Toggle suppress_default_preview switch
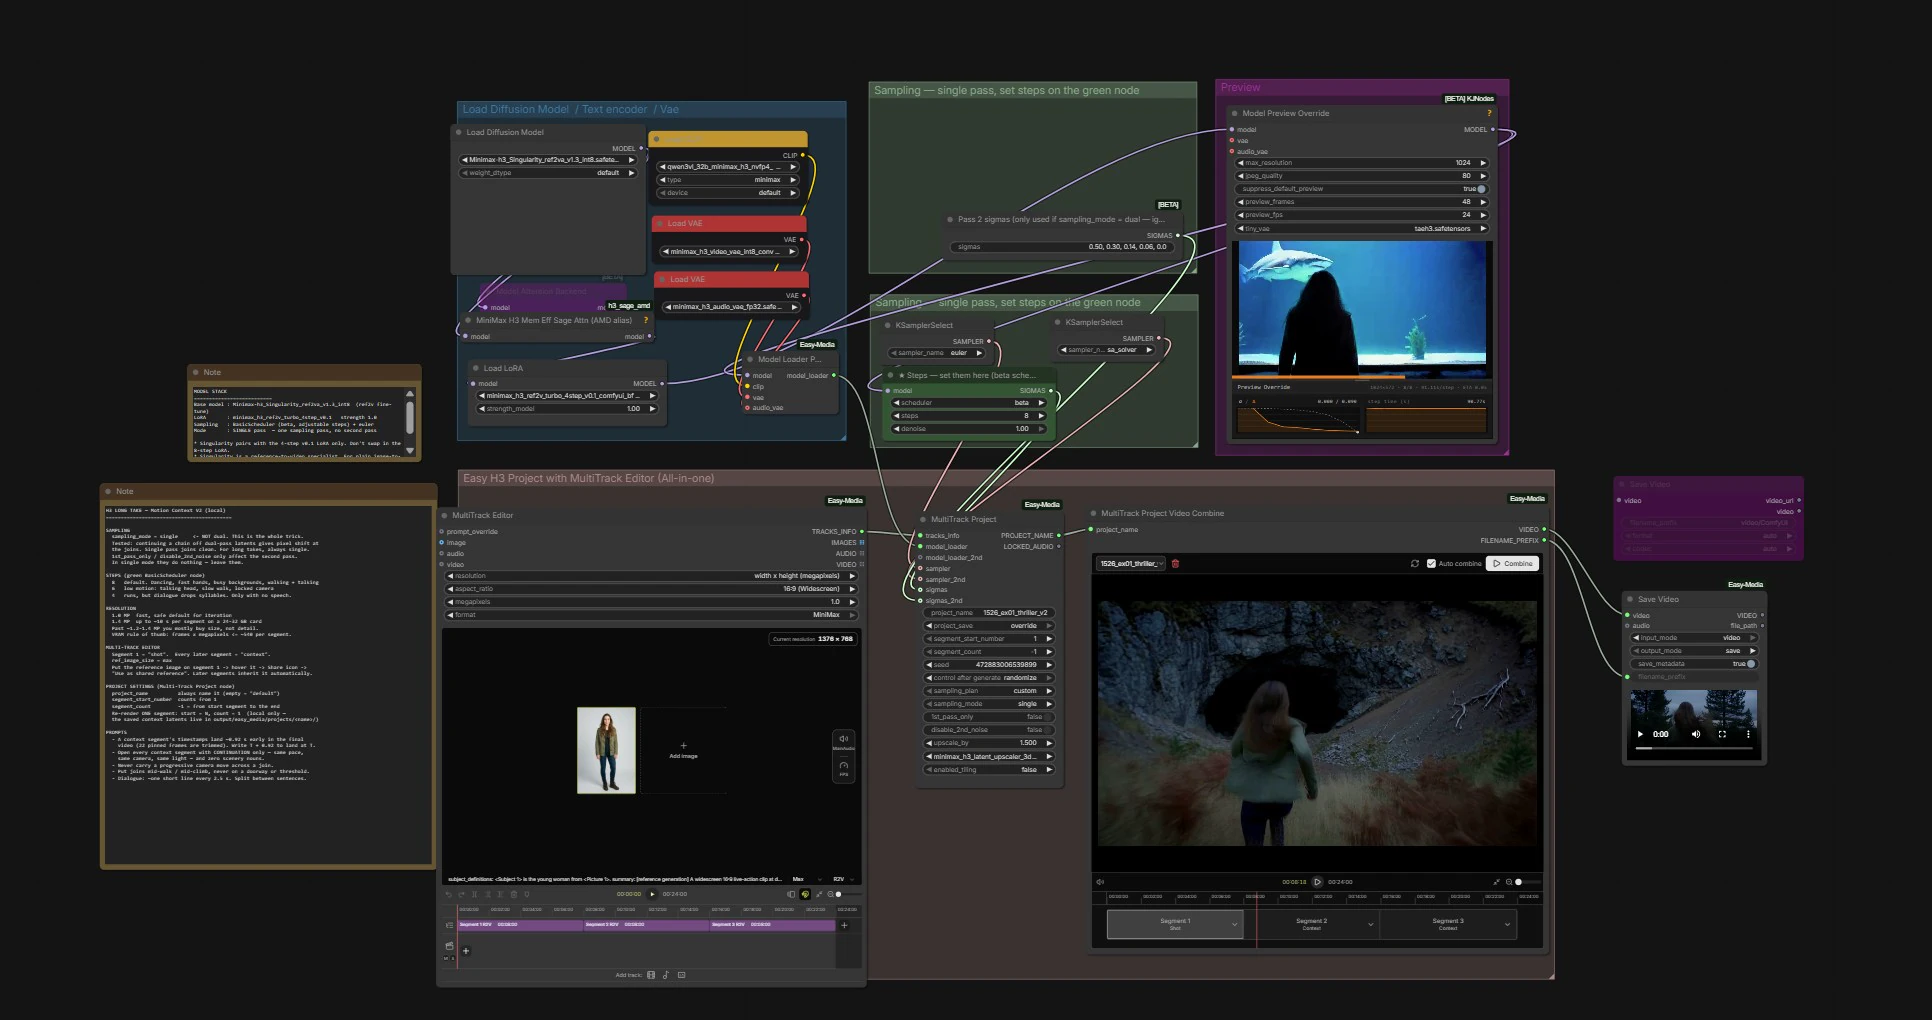 point(1481,188)
